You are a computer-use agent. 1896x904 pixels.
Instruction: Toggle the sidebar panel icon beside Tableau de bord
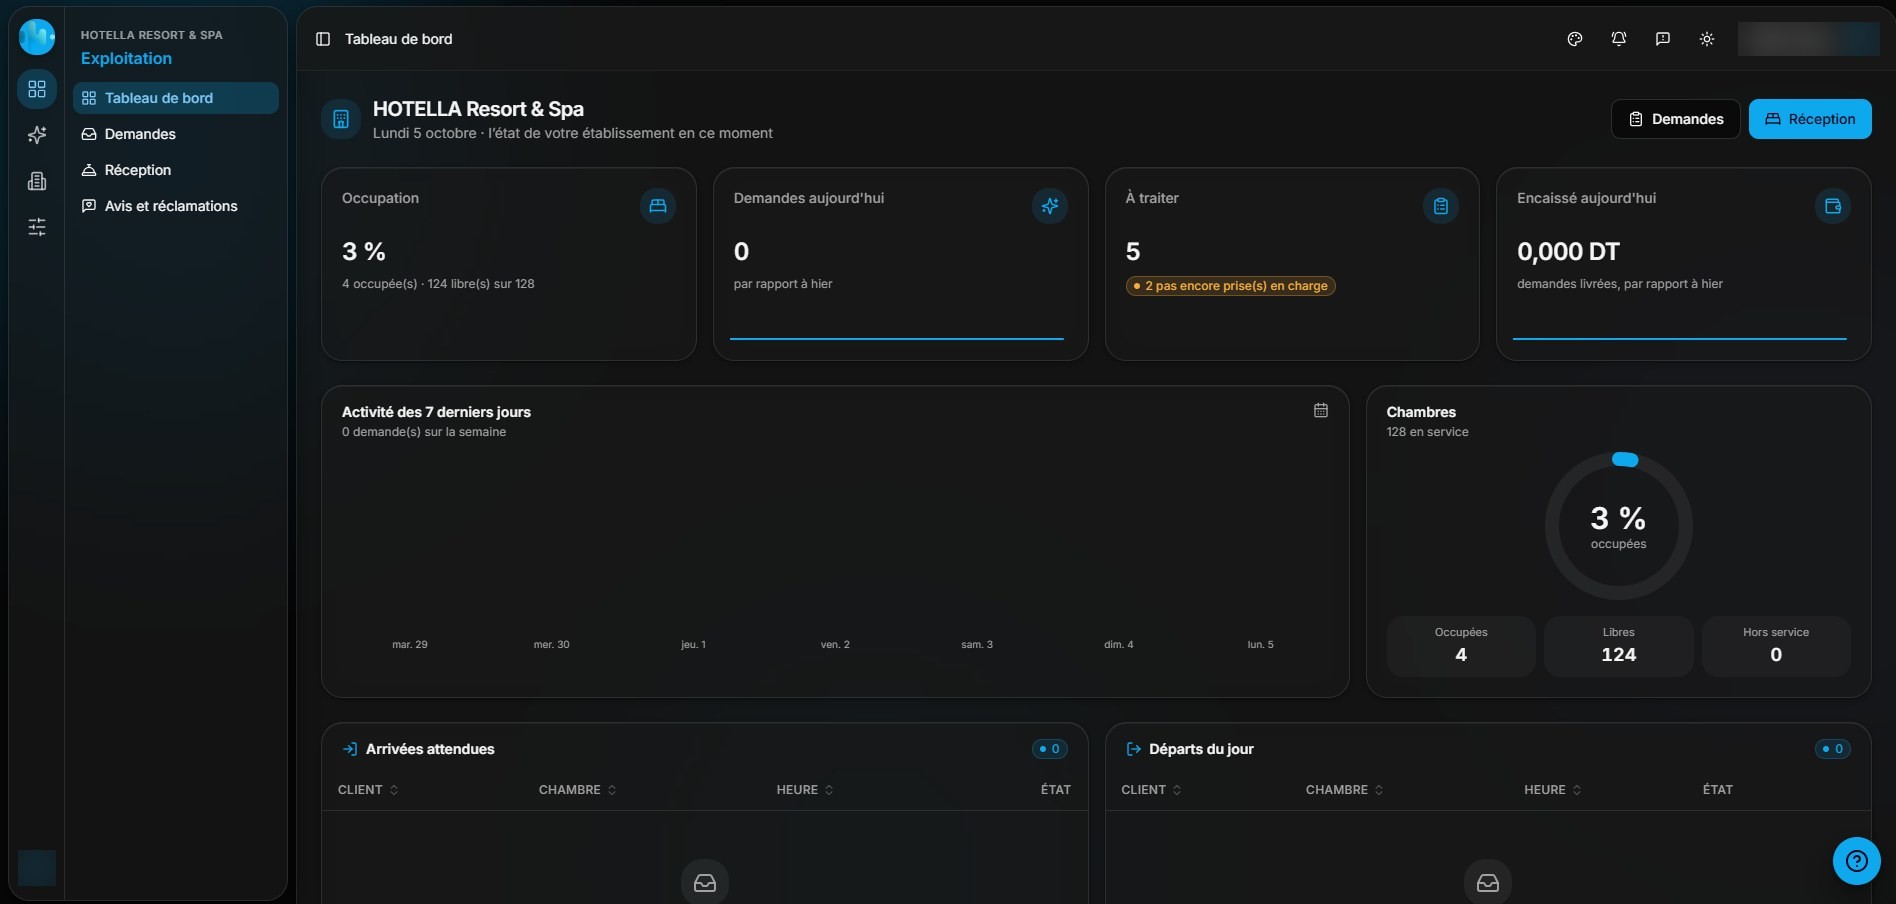(x=323, y=39)
